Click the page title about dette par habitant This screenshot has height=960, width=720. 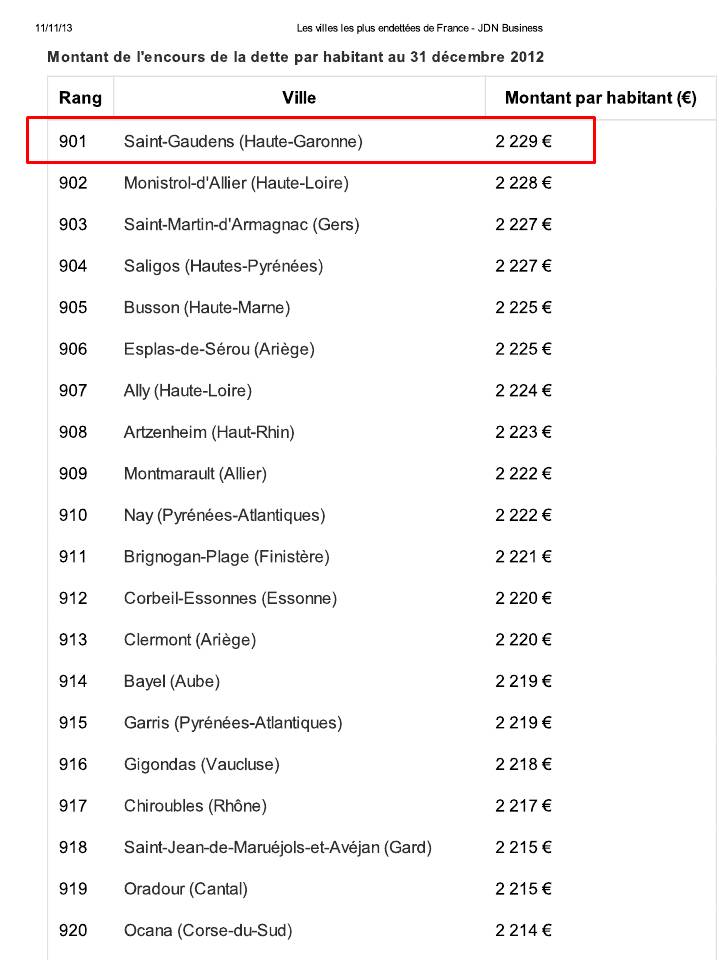[296, 57]
